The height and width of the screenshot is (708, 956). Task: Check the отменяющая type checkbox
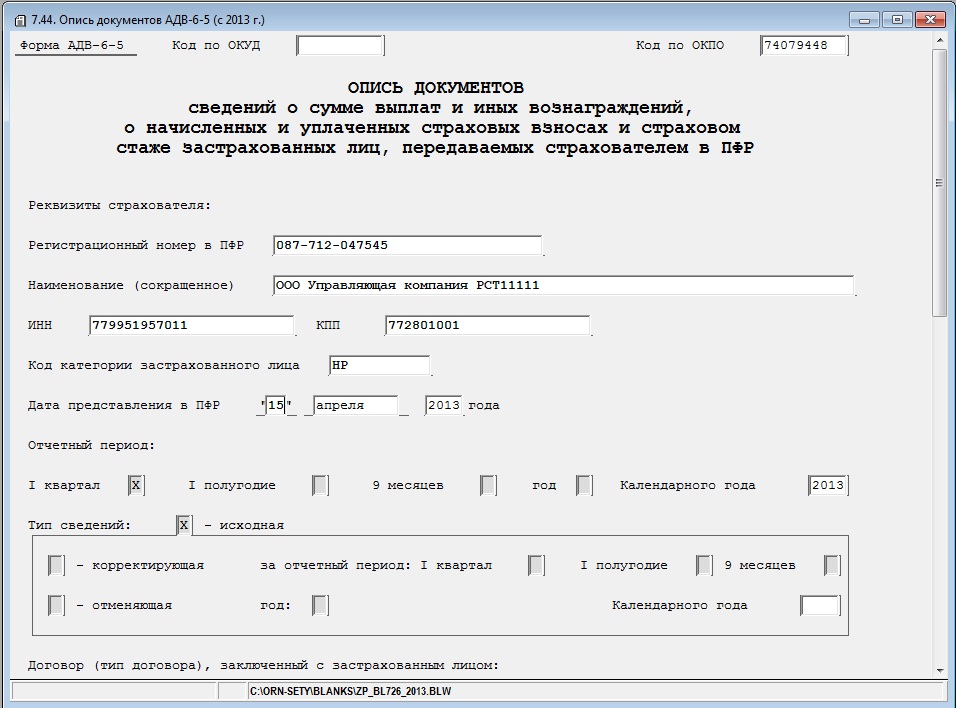(56, 606)
